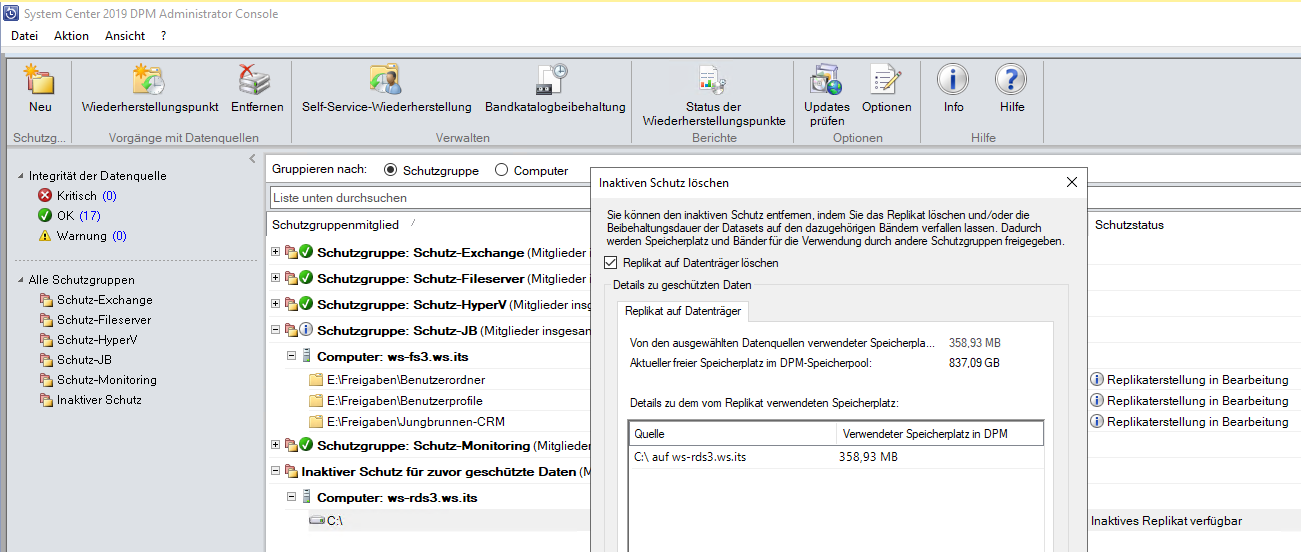Click the OK (17) filter link

click(79, 216)
